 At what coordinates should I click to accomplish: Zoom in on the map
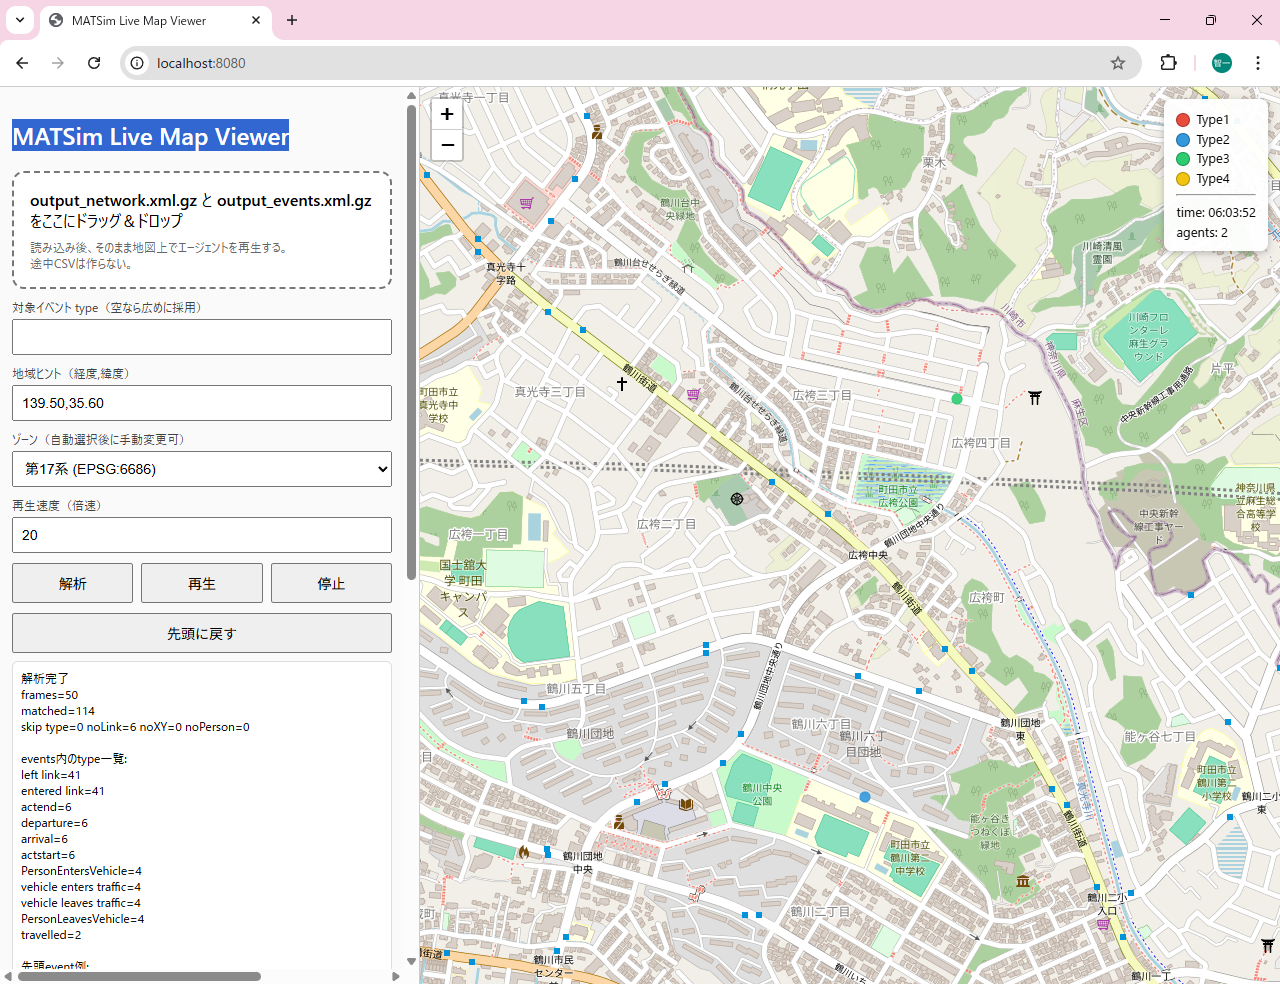447,114
